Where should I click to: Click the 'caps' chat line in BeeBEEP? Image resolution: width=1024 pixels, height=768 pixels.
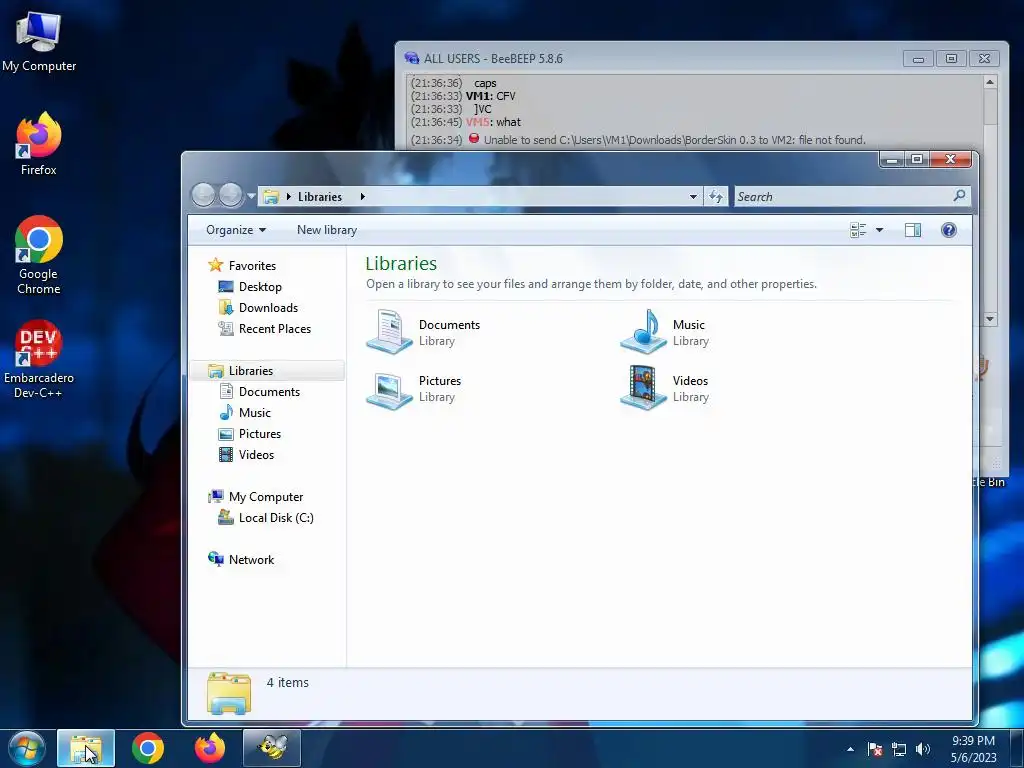pos(485,83)
